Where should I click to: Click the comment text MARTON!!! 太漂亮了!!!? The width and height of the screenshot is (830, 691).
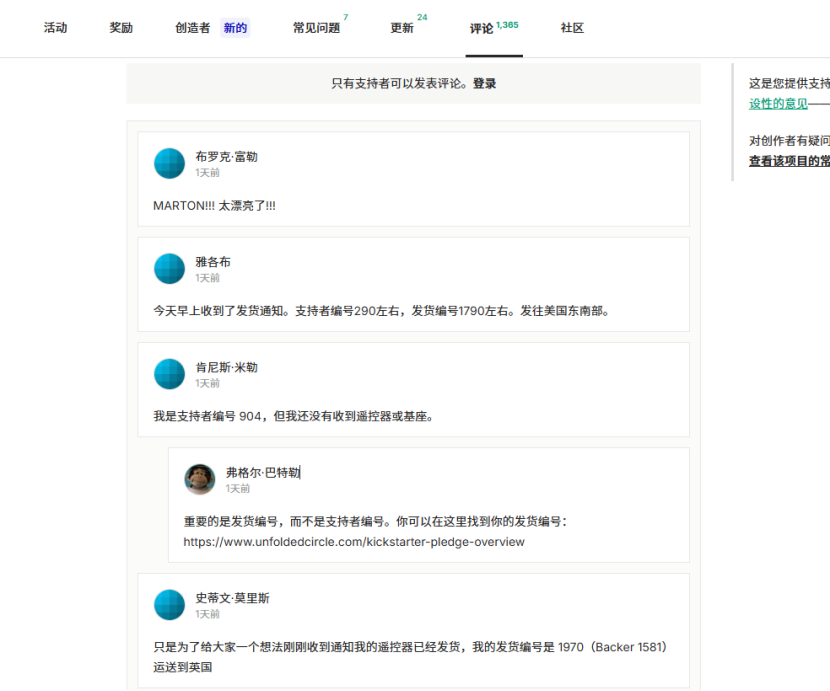click(x=214, y=206)
